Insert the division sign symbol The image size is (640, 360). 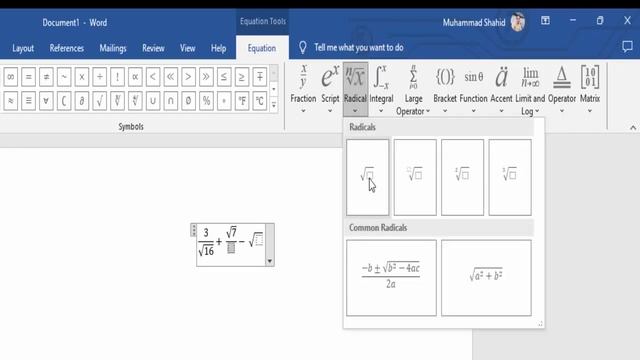click(100, 77)
